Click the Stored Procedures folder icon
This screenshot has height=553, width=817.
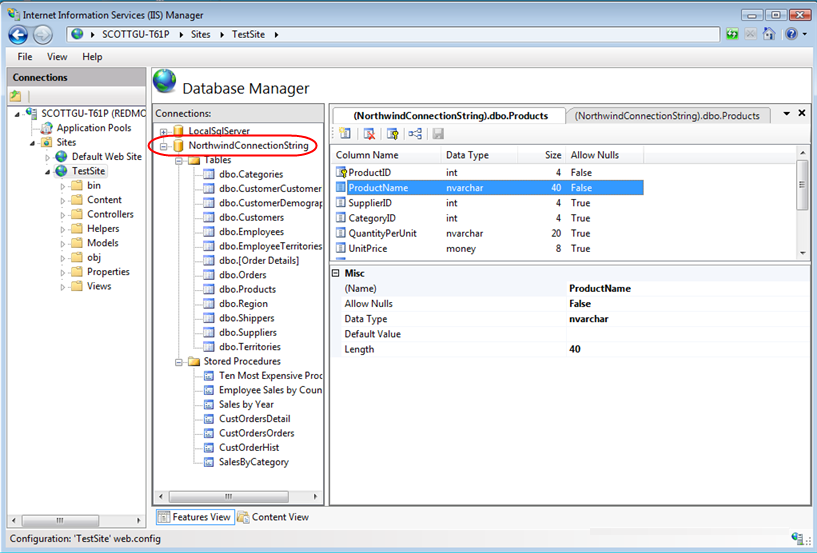[x=194, y=361]
